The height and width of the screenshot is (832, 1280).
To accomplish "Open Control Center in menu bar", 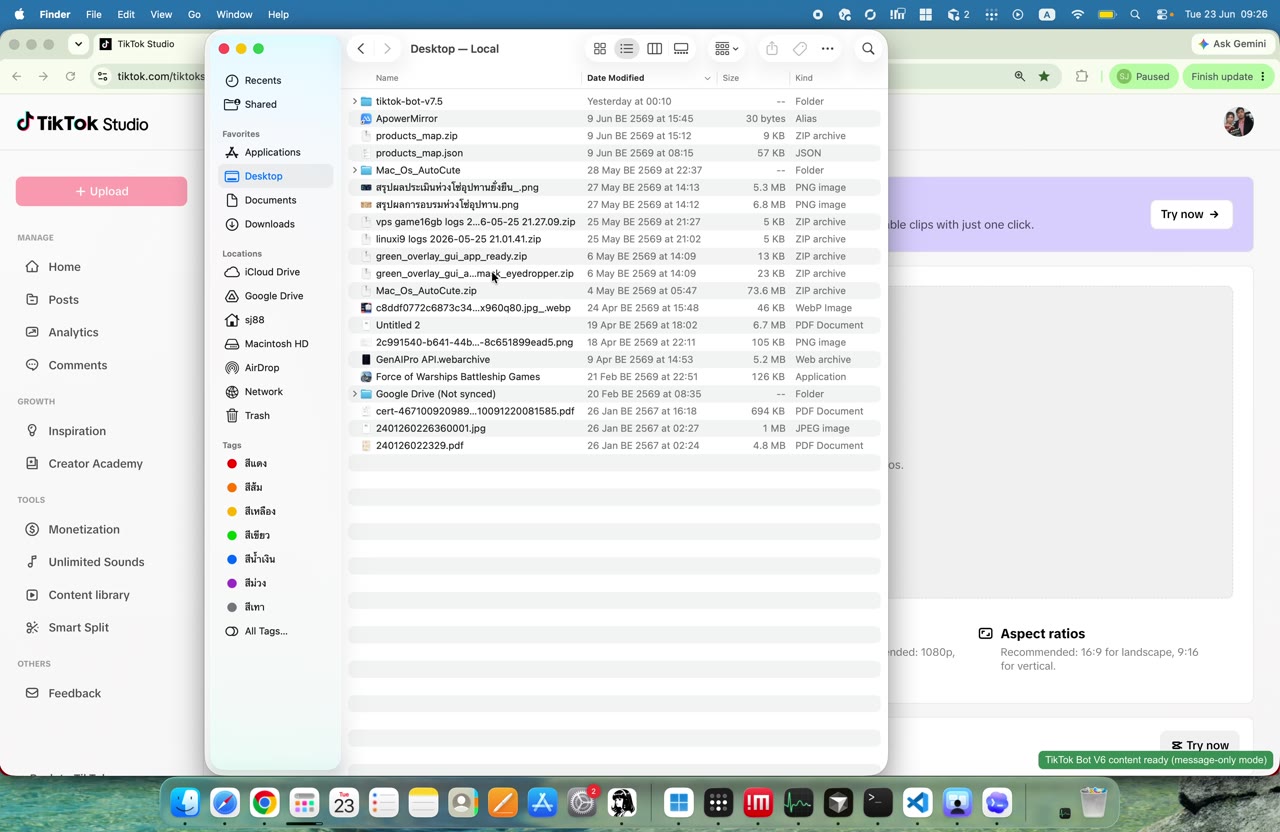I will coord(1164,14).
